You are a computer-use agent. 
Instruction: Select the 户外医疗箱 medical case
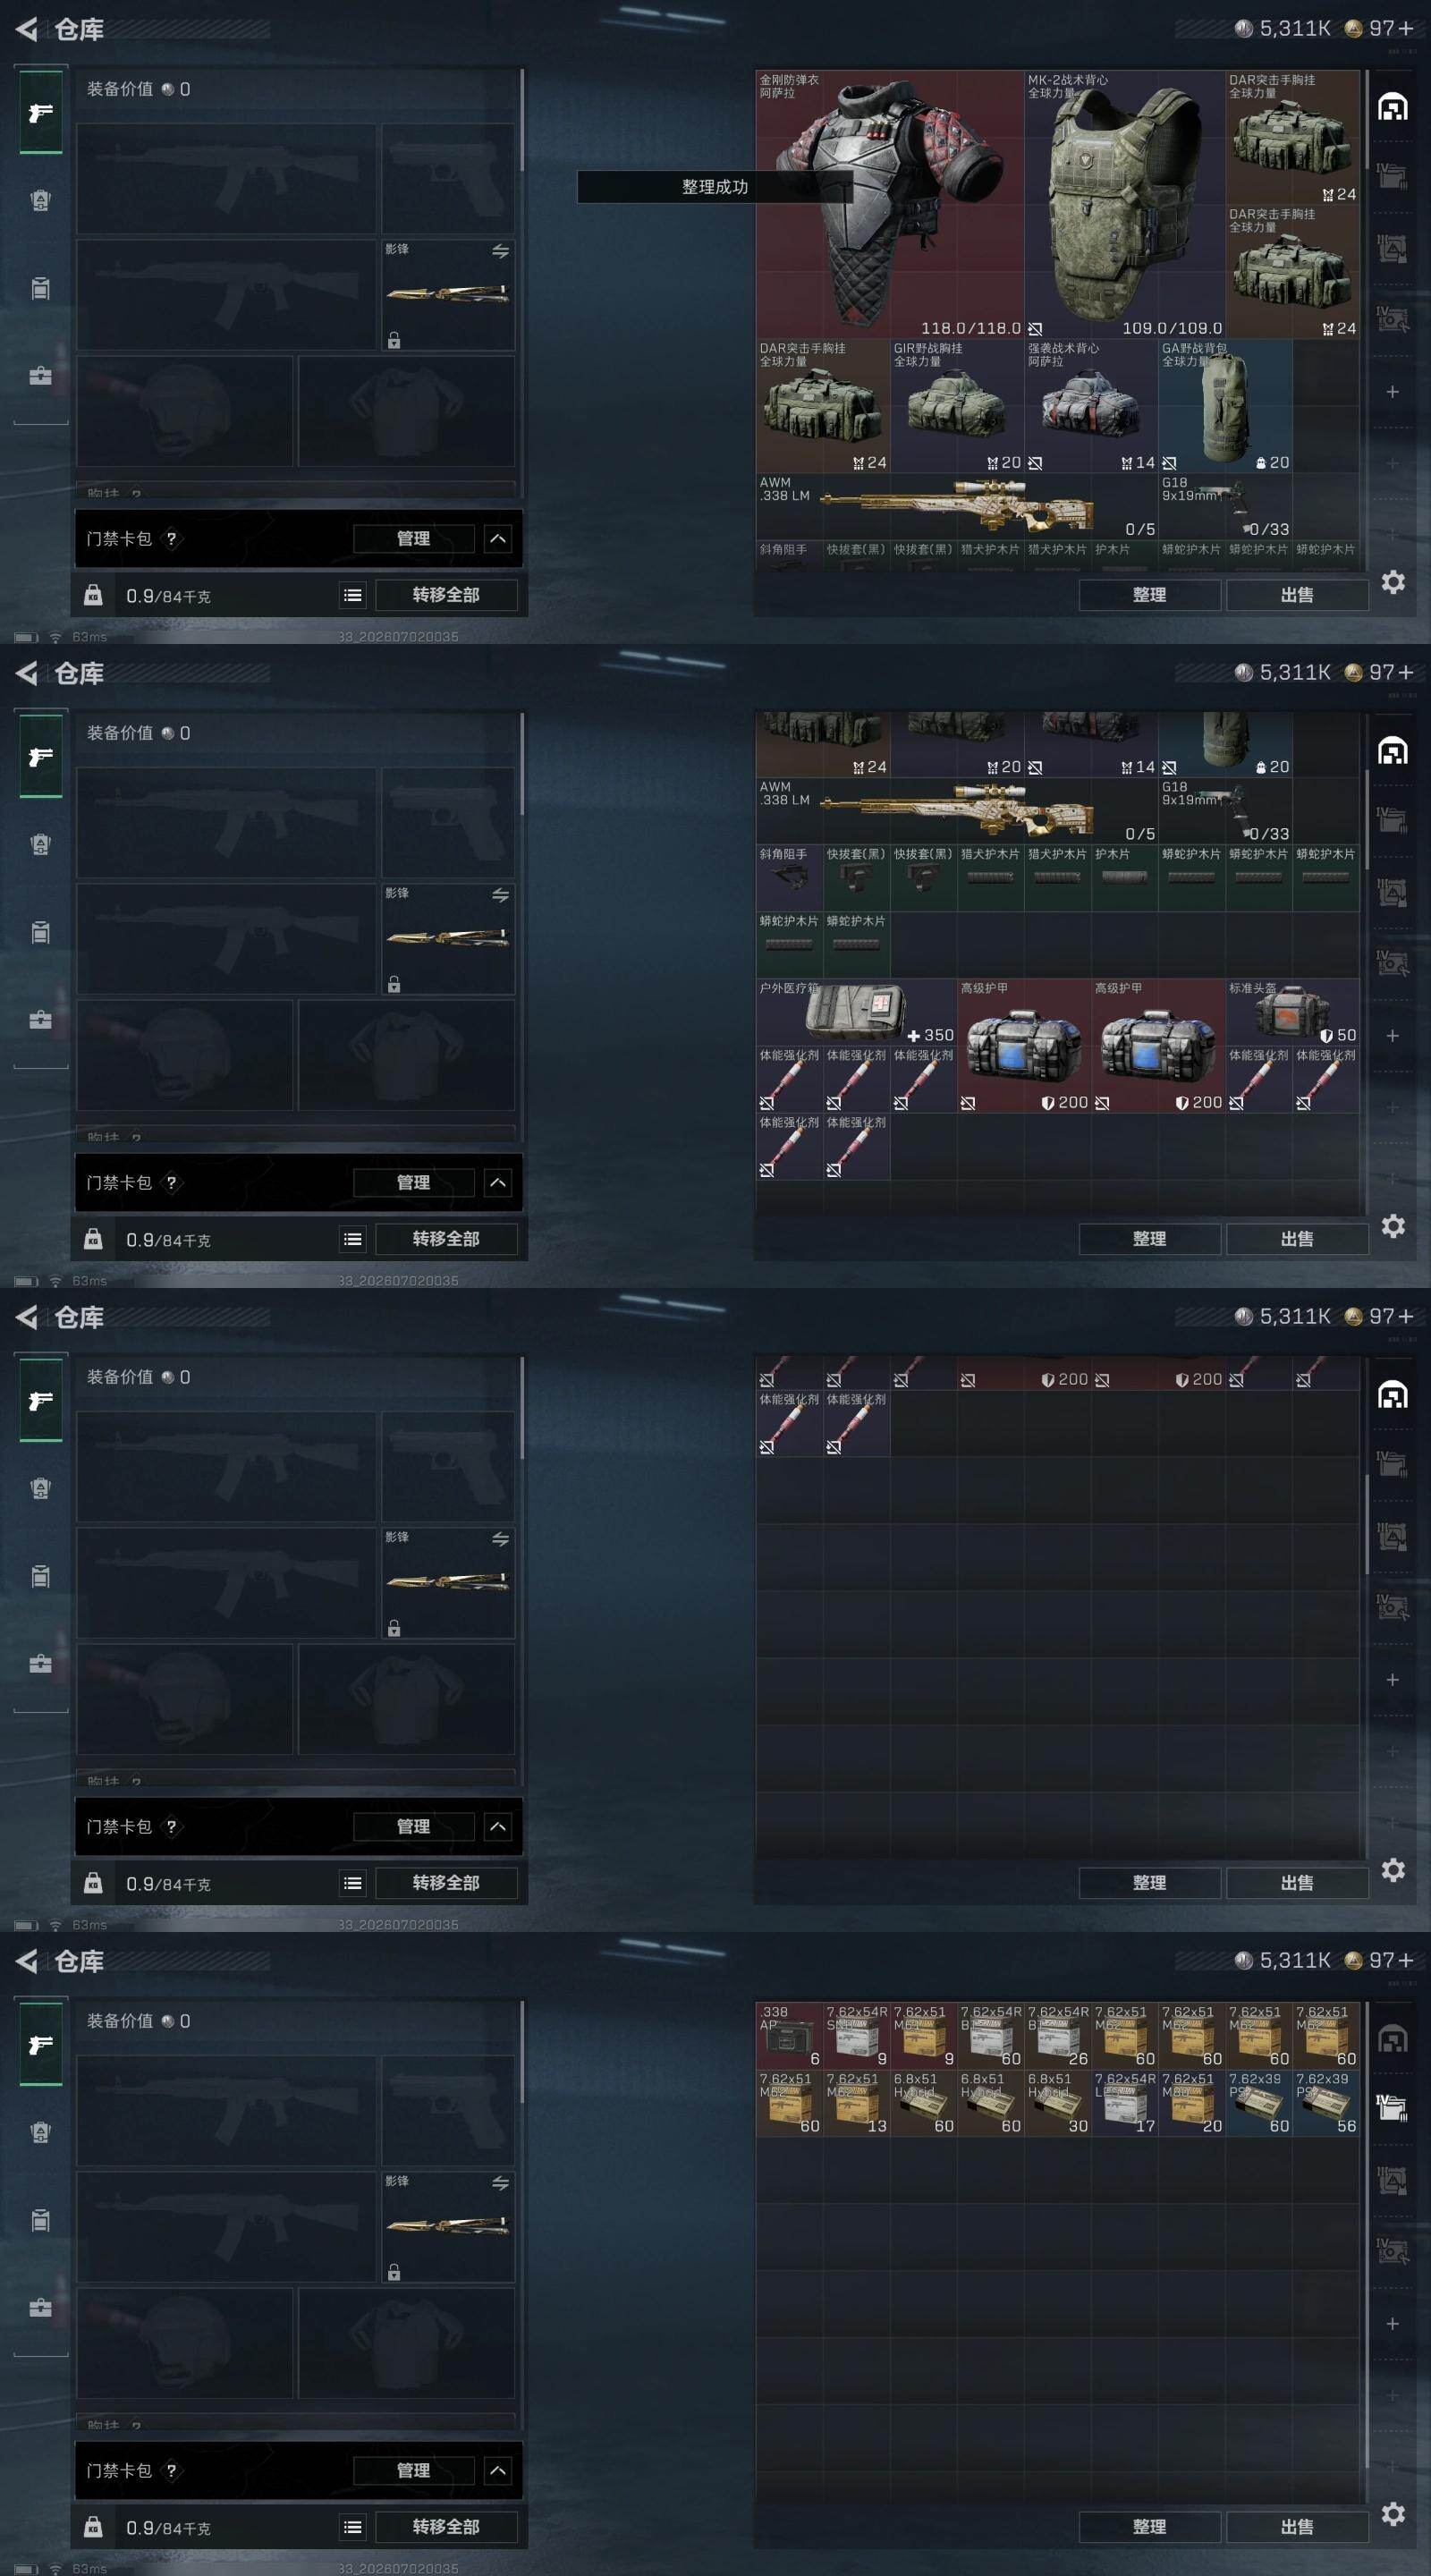857,1012
